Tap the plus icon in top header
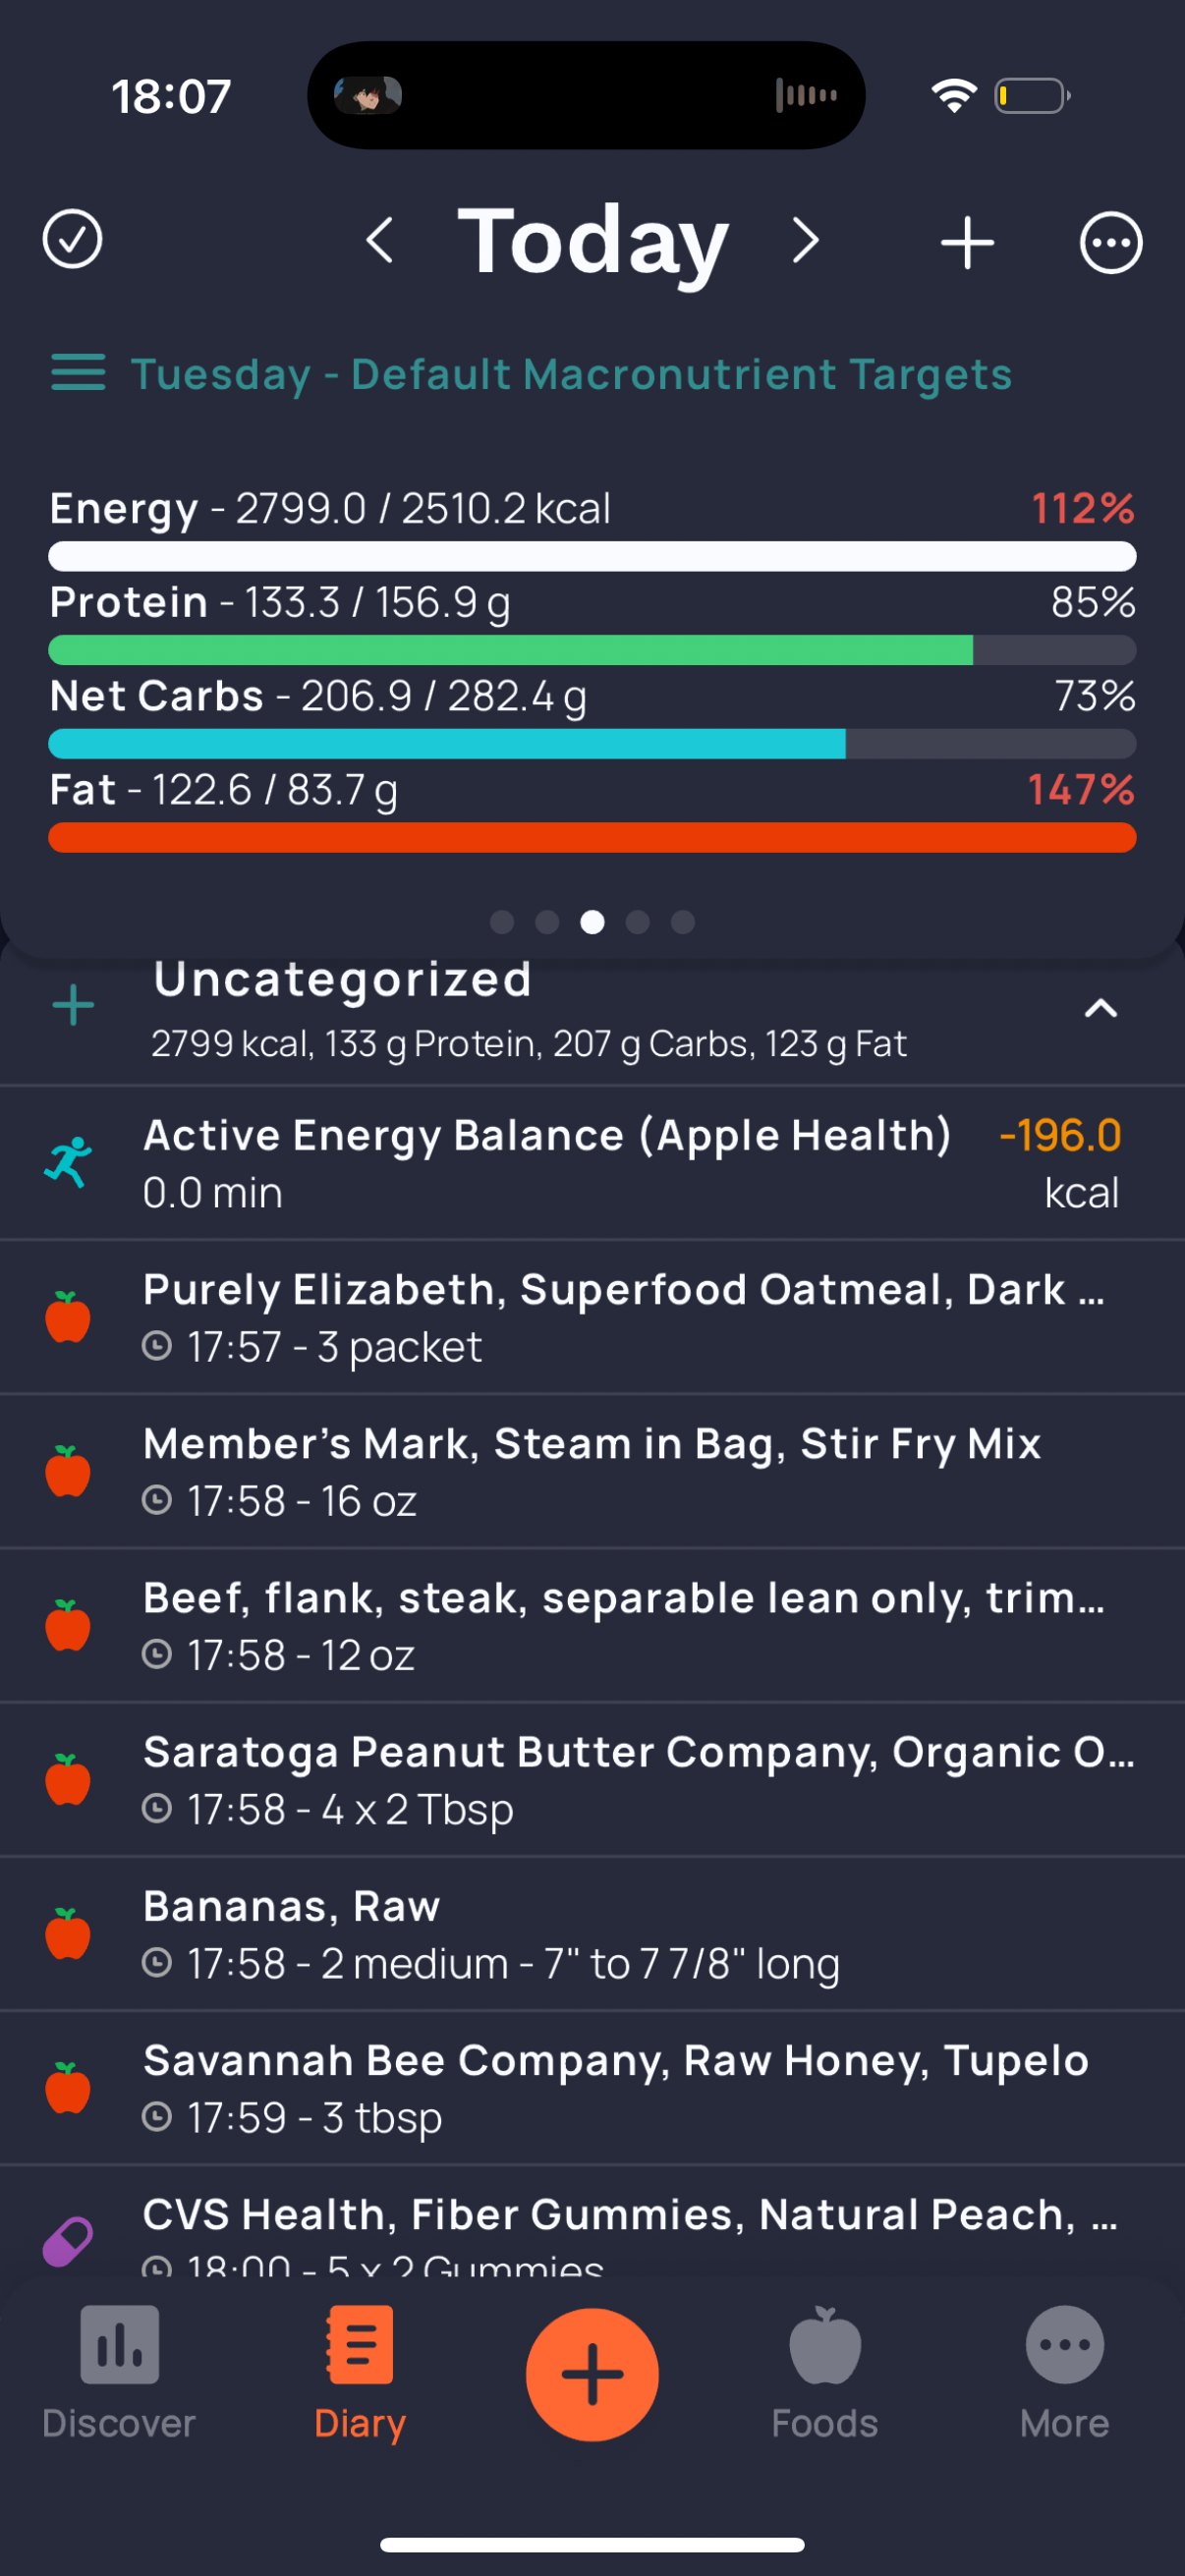This screenshot has height=2576, width=1185. pos(967,242)
